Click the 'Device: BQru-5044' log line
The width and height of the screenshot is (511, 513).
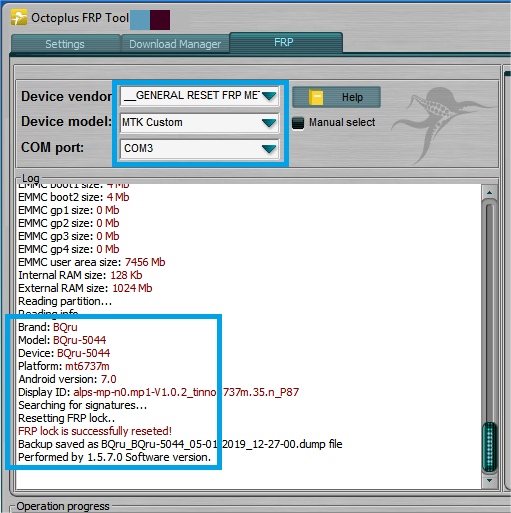[64, 353]
